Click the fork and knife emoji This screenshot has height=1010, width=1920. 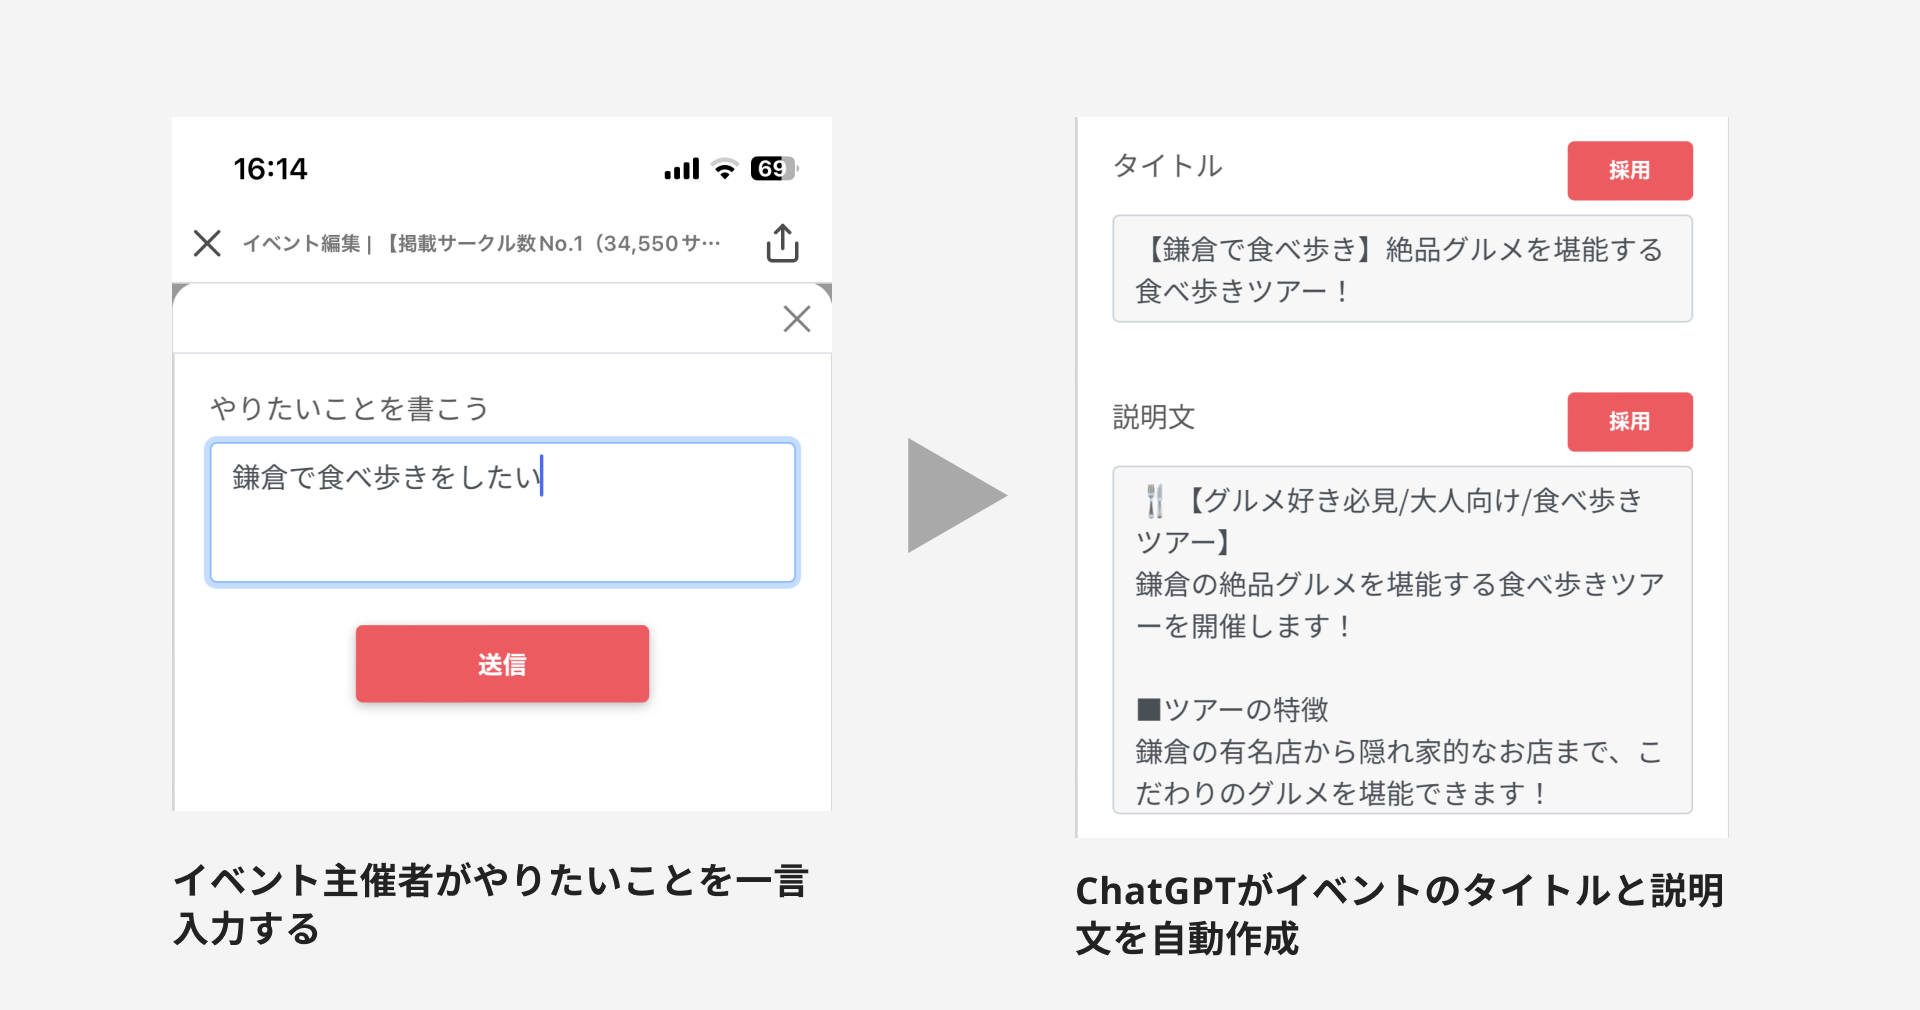pos(1155,501)
